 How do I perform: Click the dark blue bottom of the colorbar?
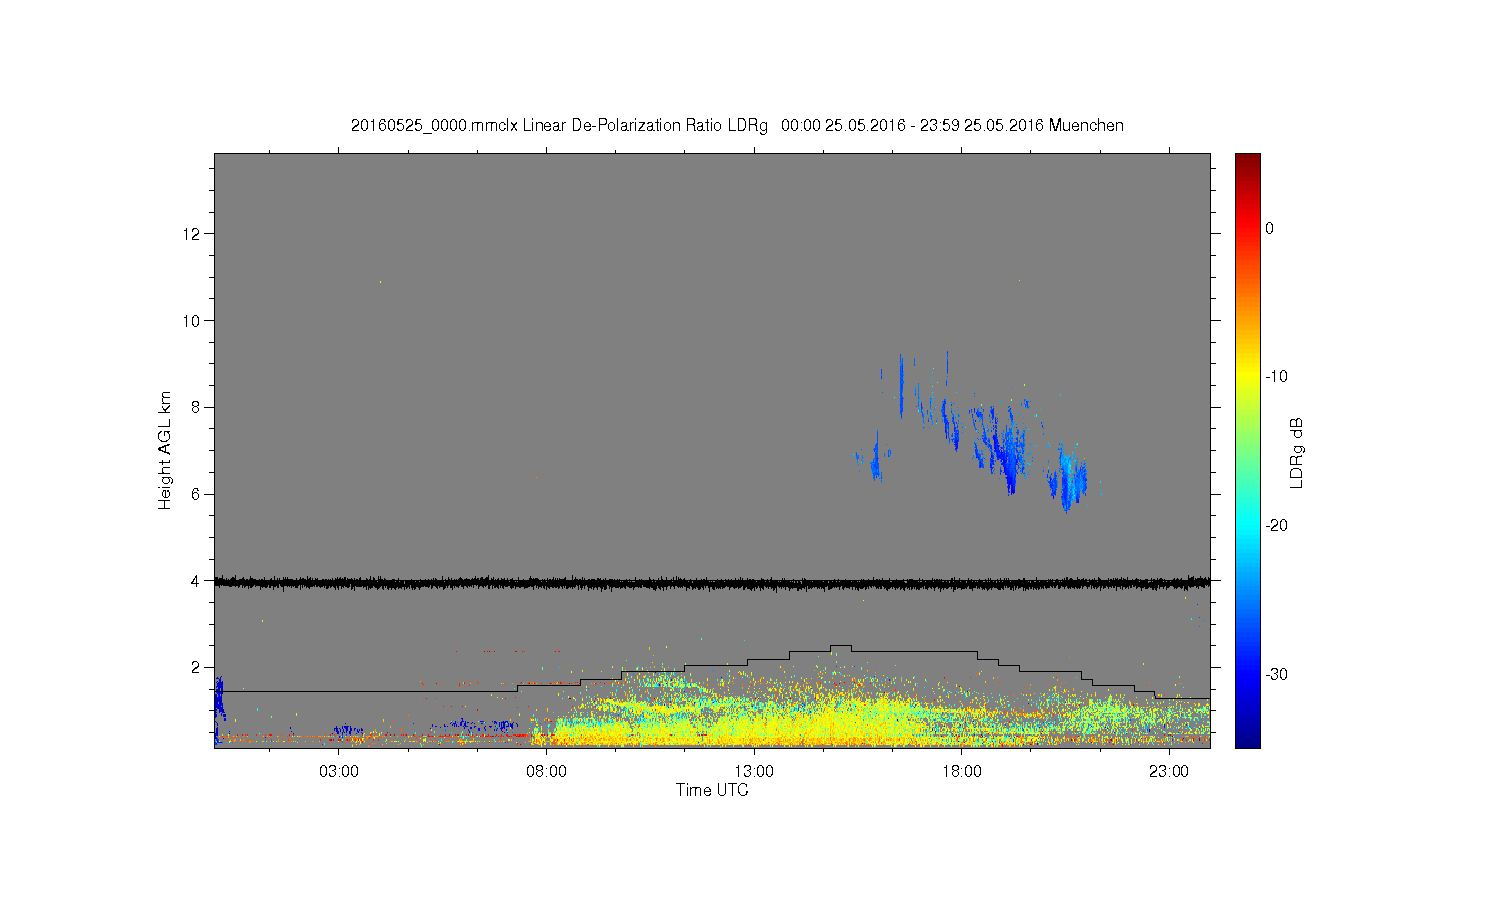[1248, 738]
